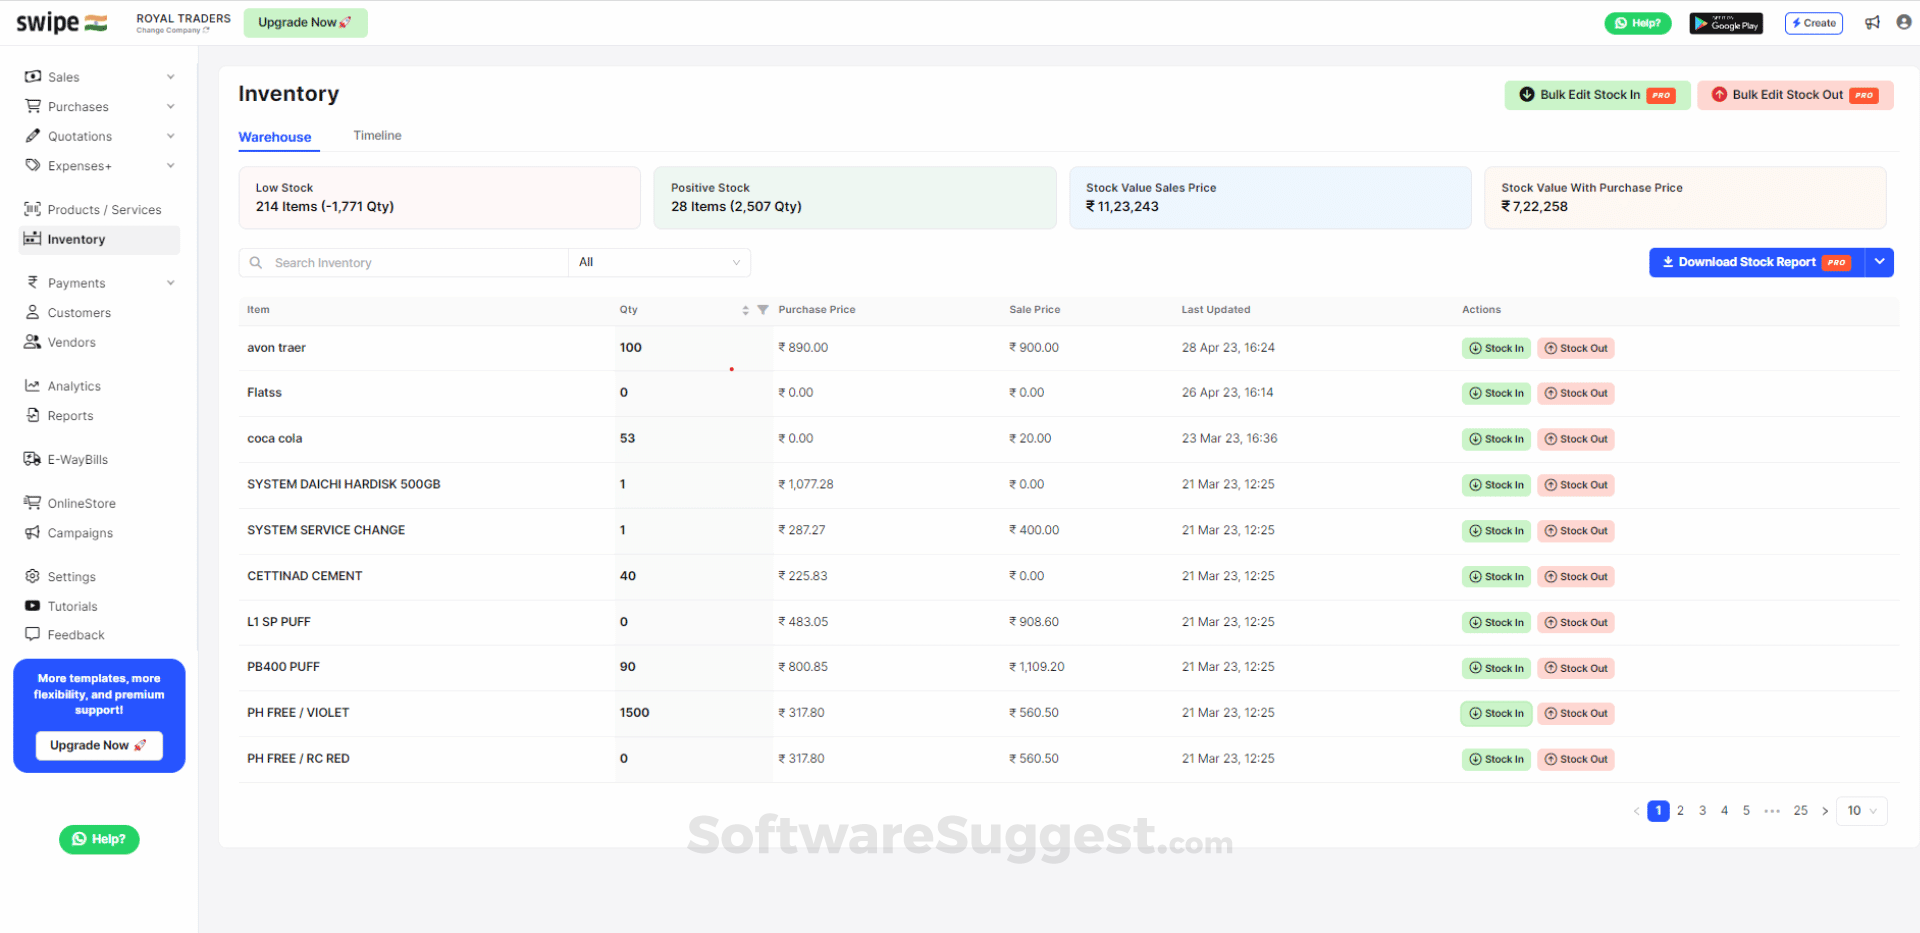
Task: Open Analytics from the sidebar
Action: [x=73, y=385]
